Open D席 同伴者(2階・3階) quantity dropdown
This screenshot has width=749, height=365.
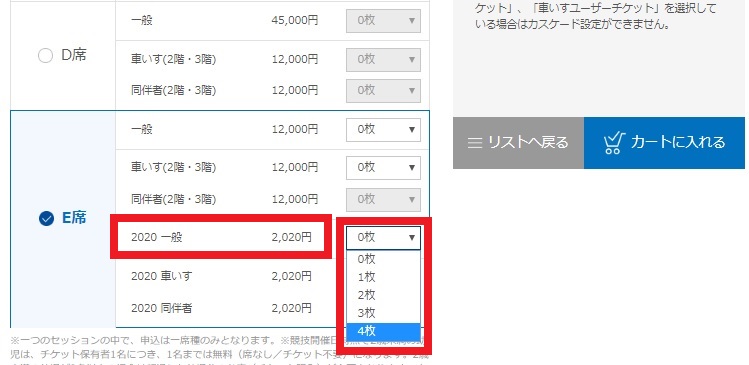click(383, 90)
